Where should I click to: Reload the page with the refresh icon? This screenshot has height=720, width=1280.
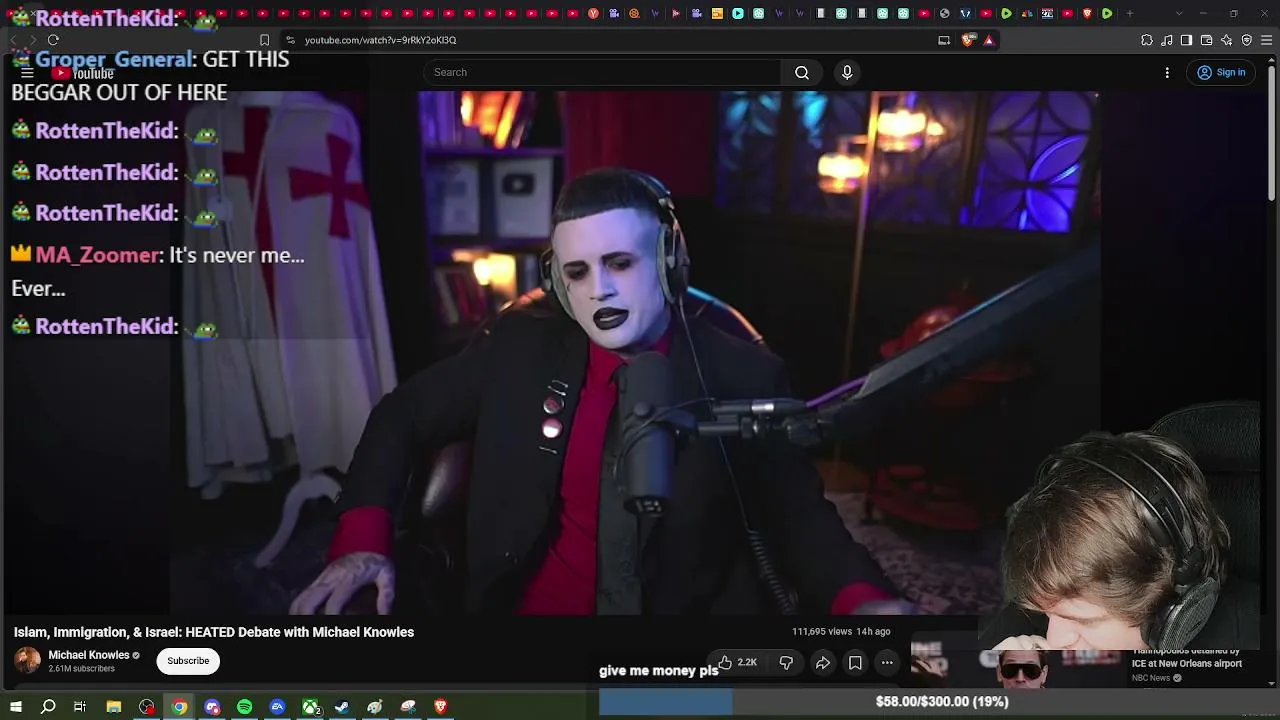pyautogui.click(x=53, y=40)
